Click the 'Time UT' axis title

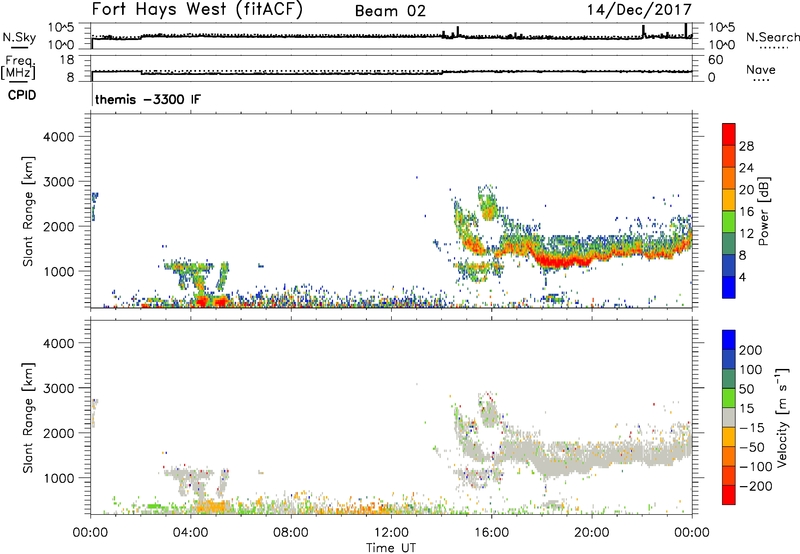391,548
